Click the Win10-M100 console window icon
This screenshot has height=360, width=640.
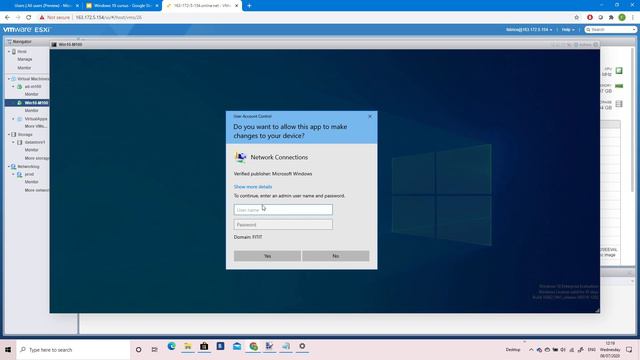(x=54, y=44)
